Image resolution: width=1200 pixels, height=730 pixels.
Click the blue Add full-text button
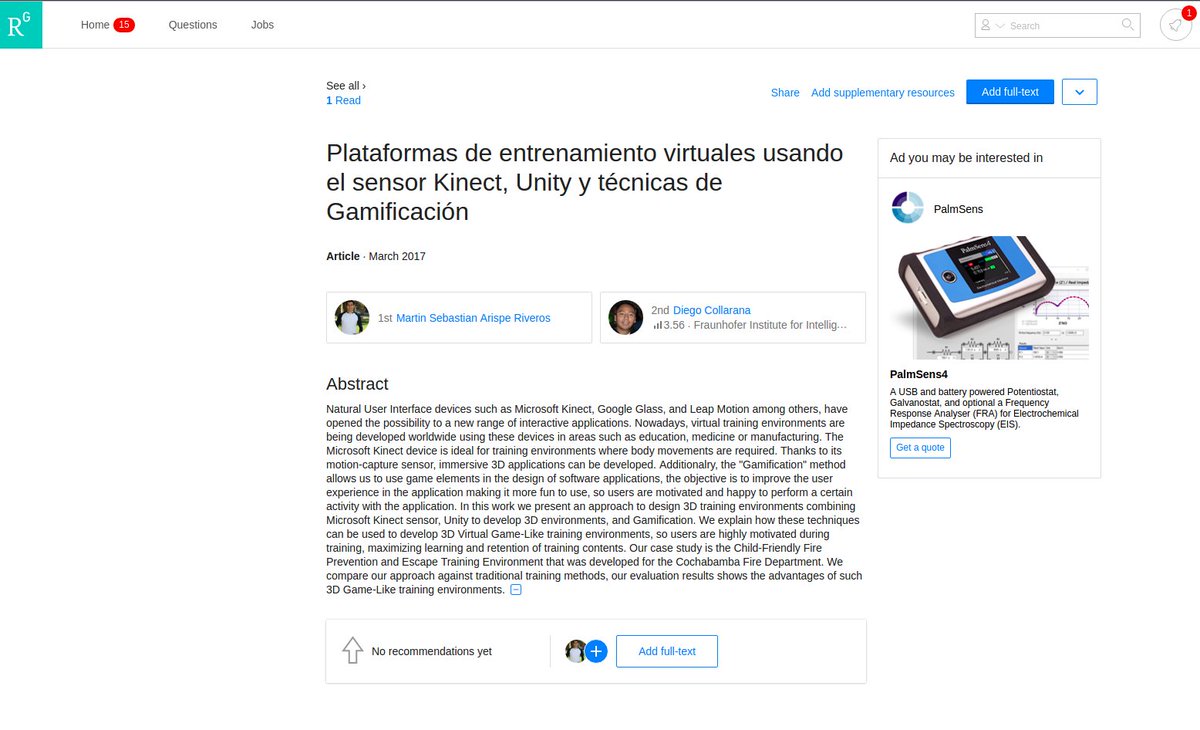click(1010, 92)
